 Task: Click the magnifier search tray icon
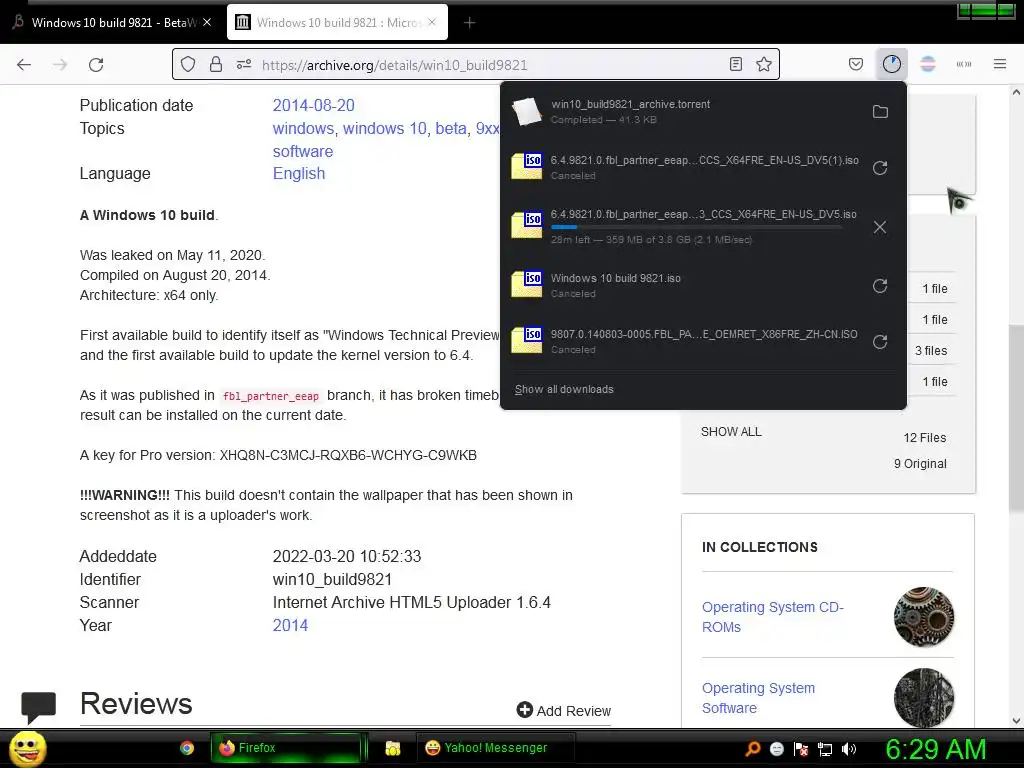coord(753,748)
